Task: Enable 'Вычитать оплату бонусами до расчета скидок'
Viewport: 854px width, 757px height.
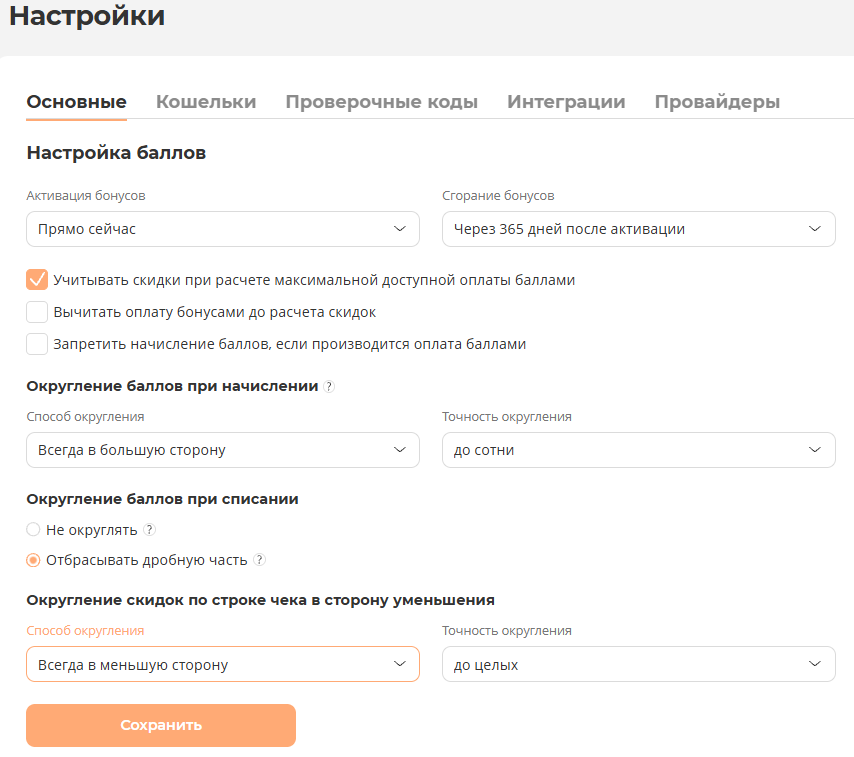Action: point(38,312)
